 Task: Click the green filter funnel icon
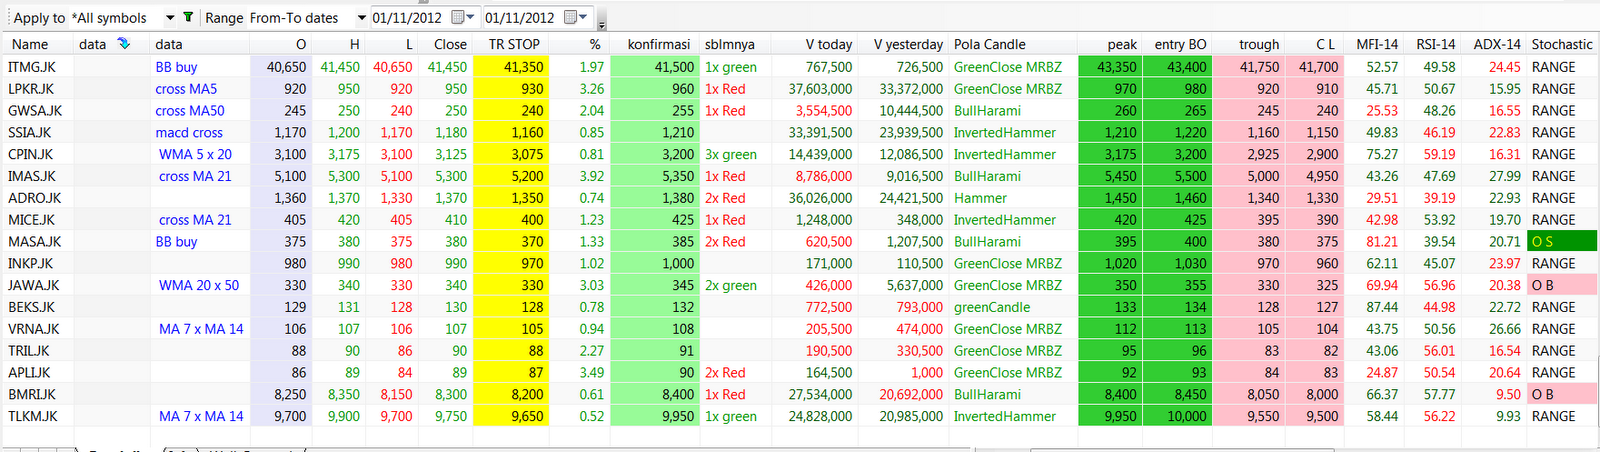[188, 17]
